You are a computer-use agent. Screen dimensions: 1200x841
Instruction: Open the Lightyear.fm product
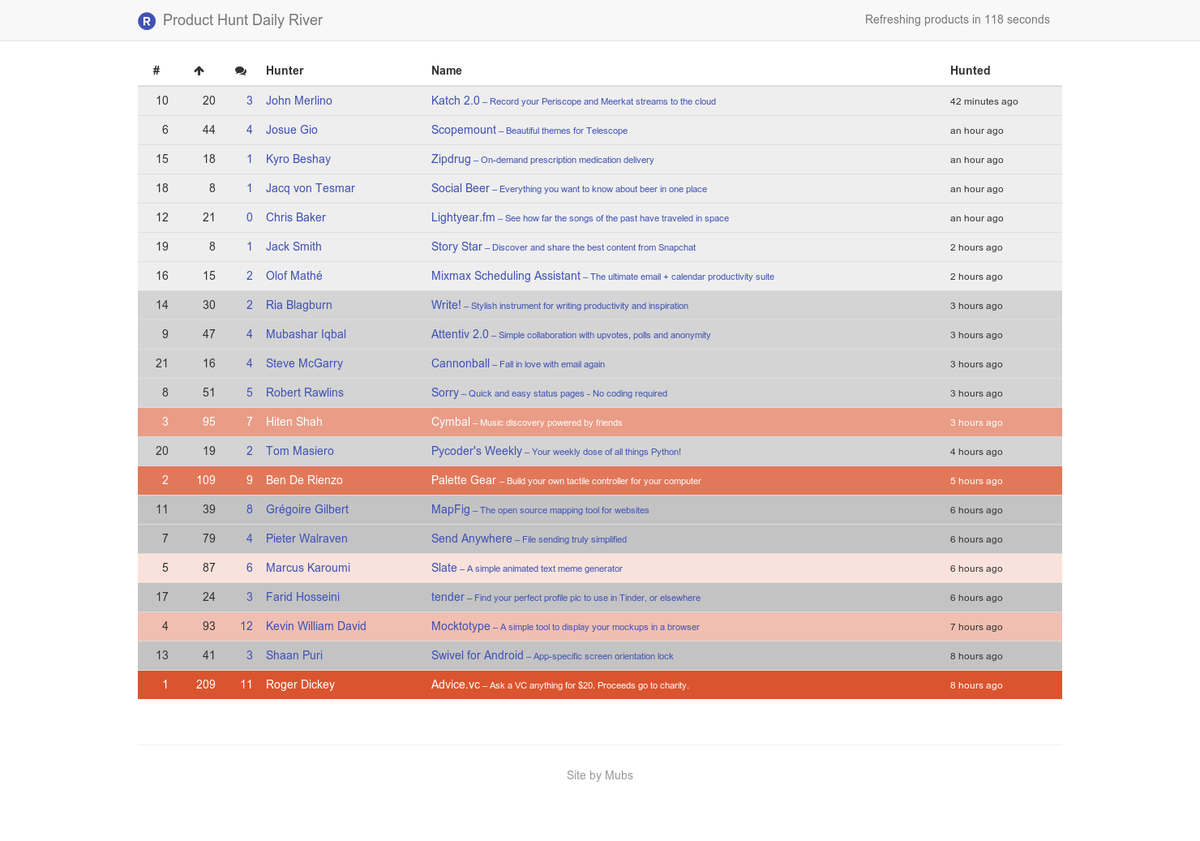(463, 217)
